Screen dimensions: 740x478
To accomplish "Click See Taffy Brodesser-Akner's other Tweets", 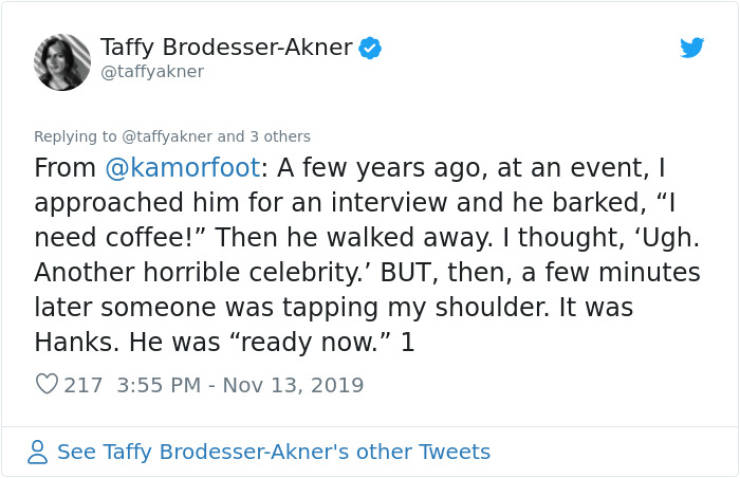I will click(274, 452).
